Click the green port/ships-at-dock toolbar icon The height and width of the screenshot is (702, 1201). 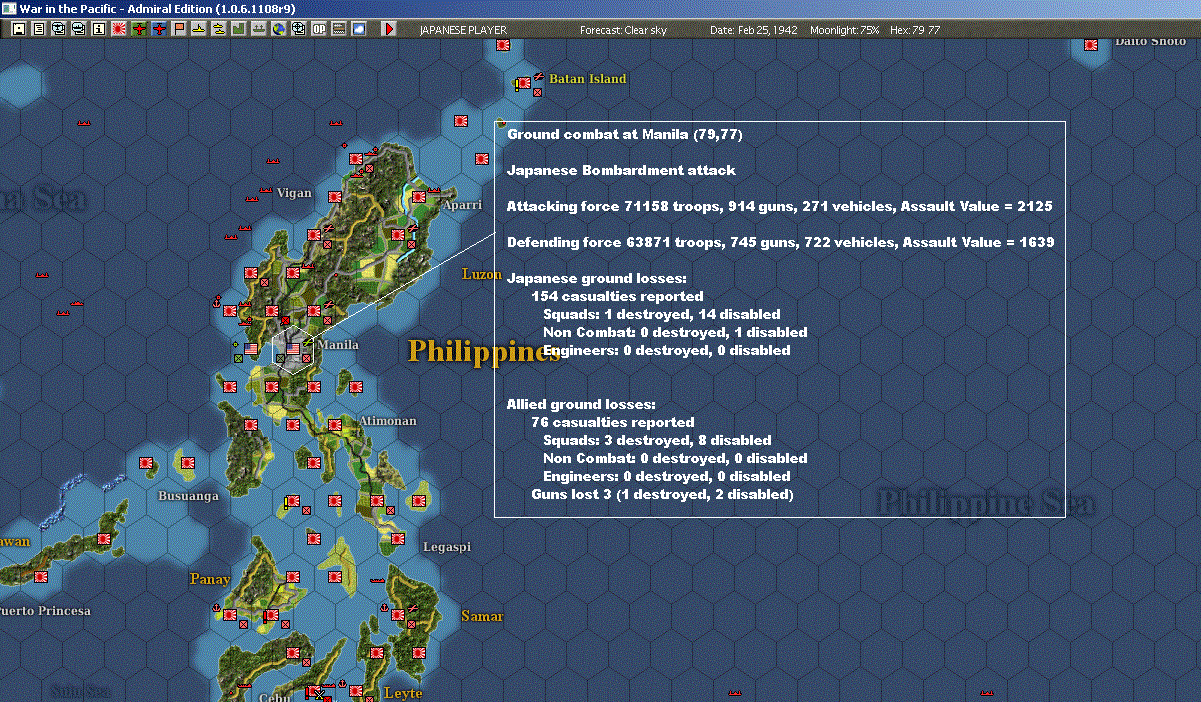[x=258, y=29]
